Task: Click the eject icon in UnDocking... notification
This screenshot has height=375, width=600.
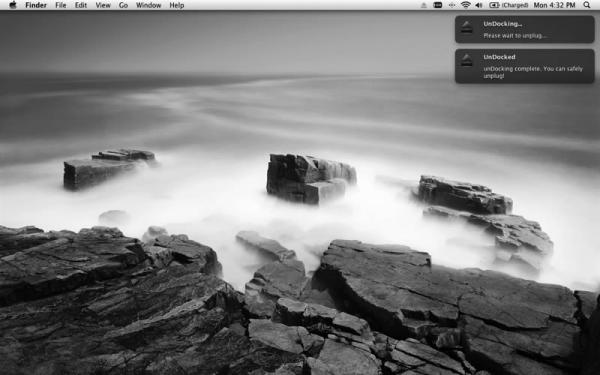Action: coord(466,27)
